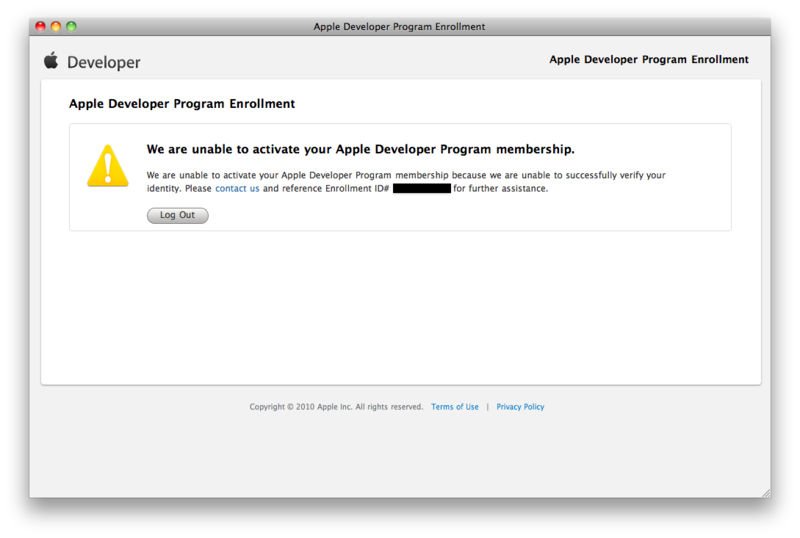
Task: Click the Developer header text
Action: pos(104,62)
